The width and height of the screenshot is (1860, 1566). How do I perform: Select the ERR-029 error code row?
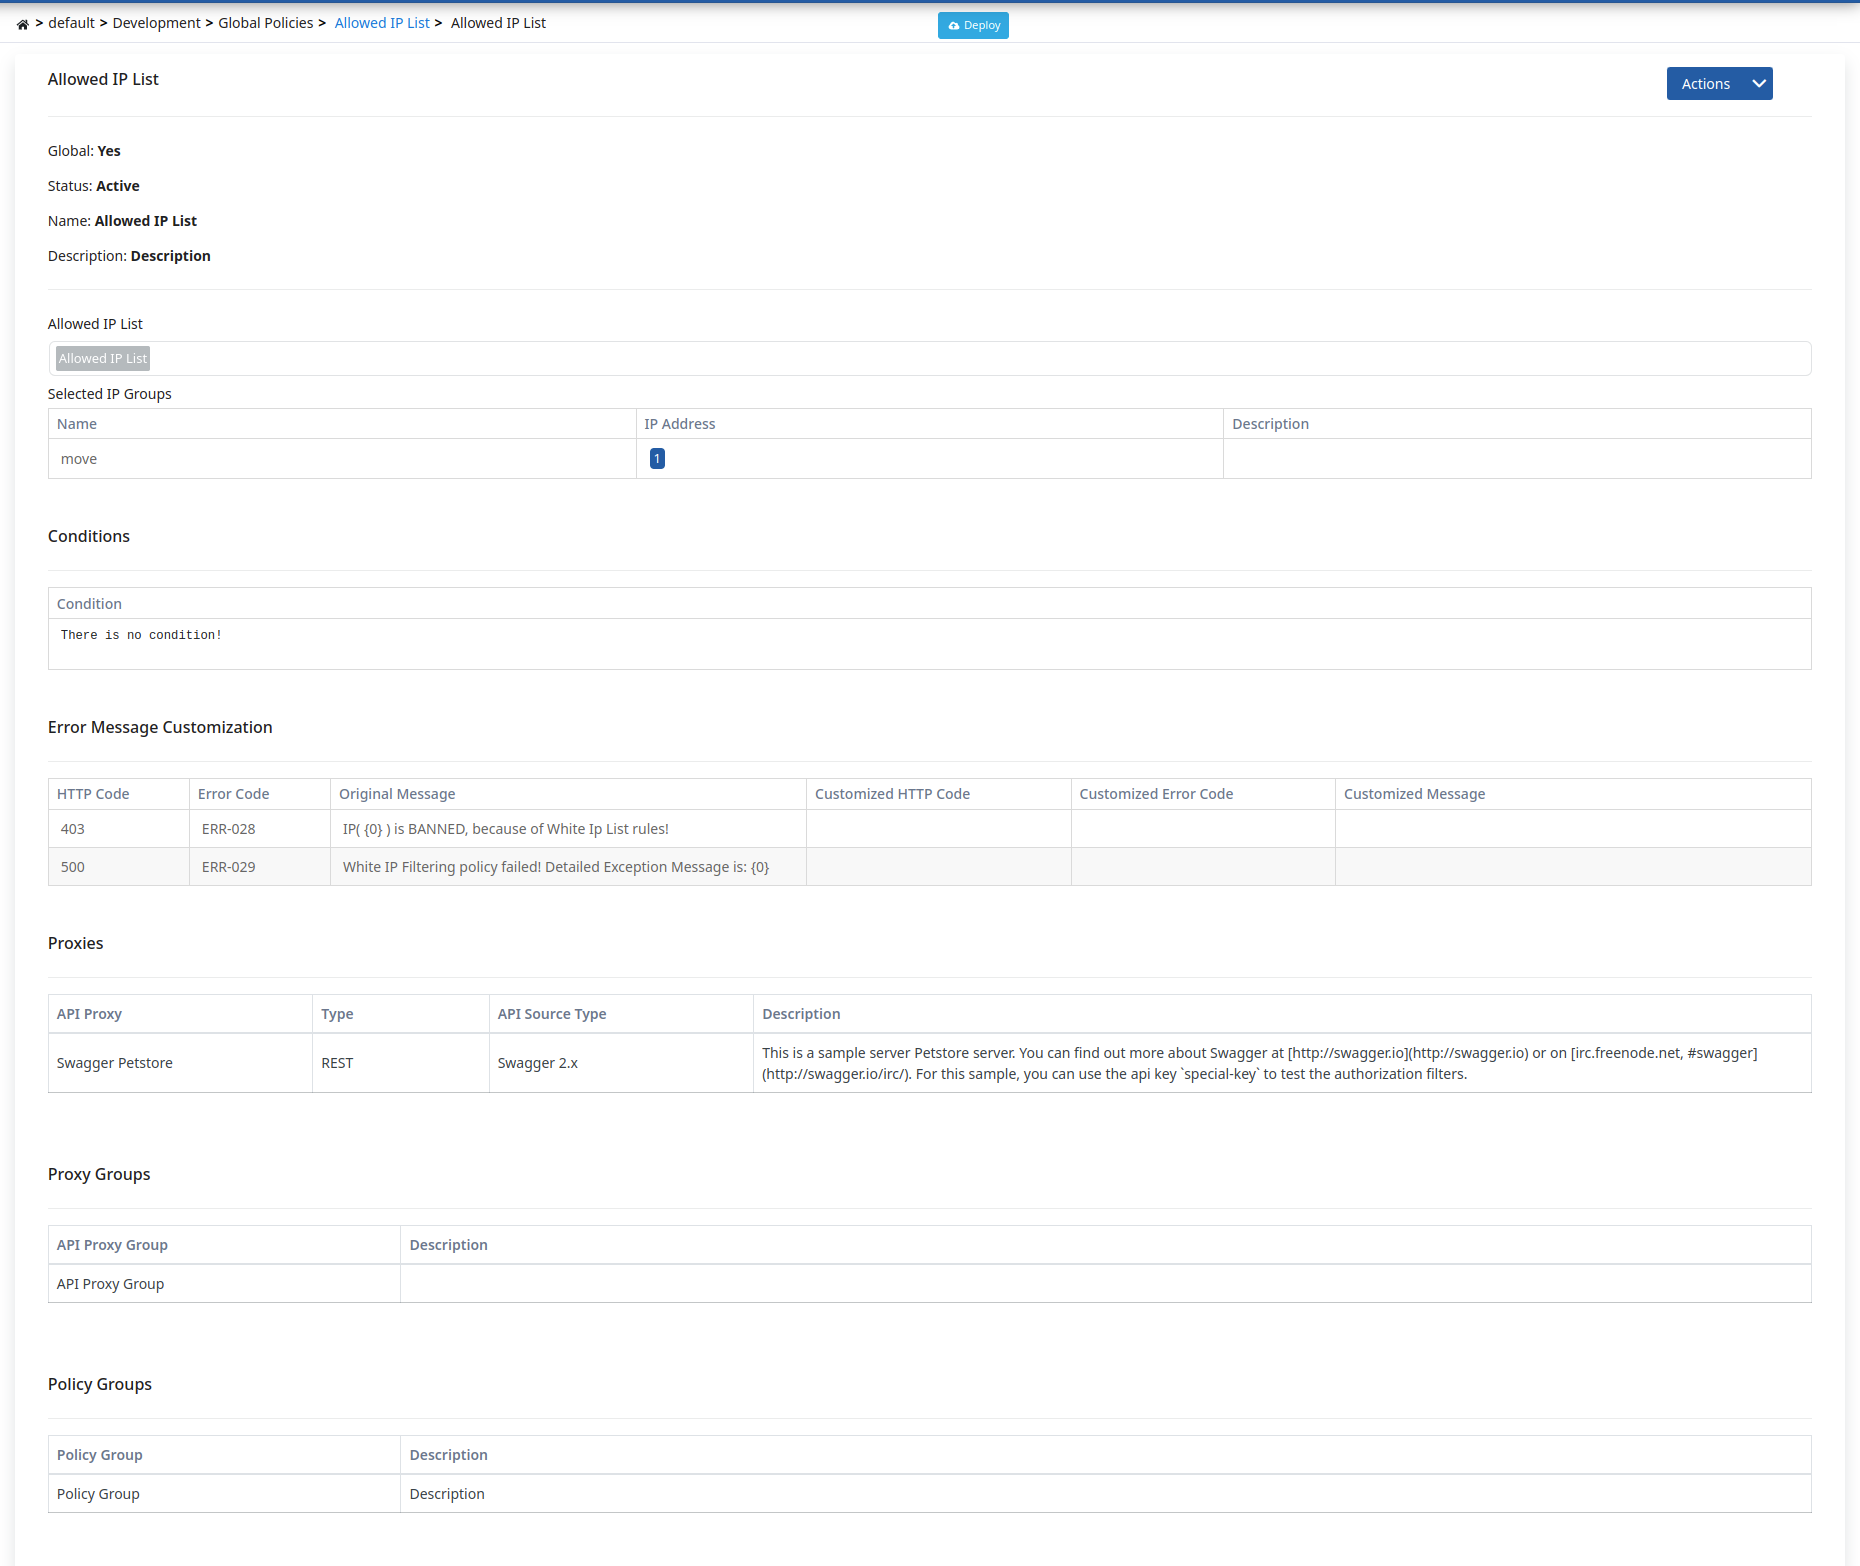click(229, 867)
